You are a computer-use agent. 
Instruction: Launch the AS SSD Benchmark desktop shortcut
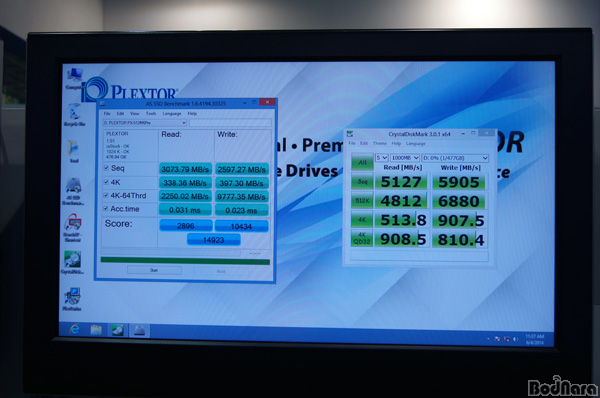tap(73, 191)
